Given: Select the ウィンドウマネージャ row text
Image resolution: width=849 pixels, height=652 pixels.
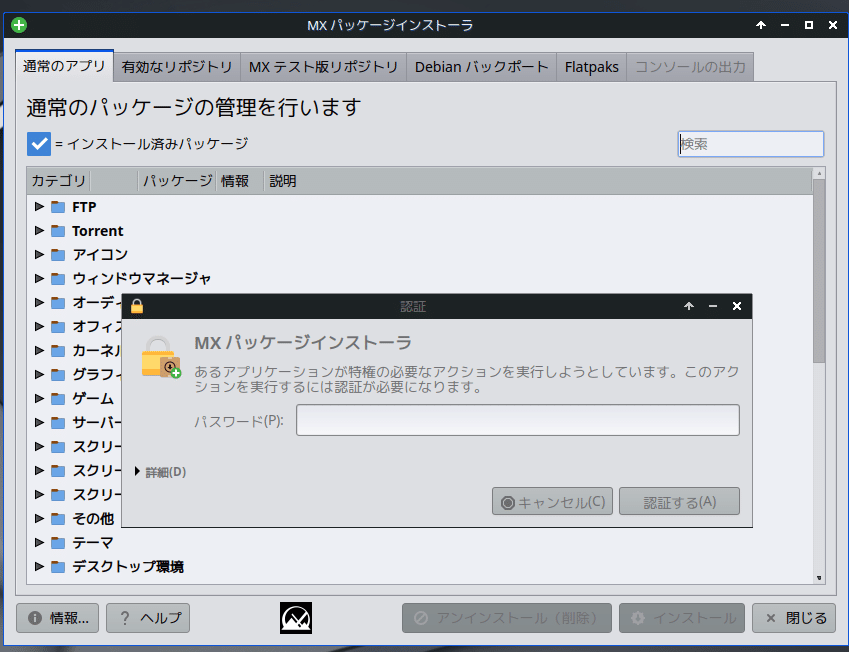Looking at the screenshot, I should (x=141, y=278).
